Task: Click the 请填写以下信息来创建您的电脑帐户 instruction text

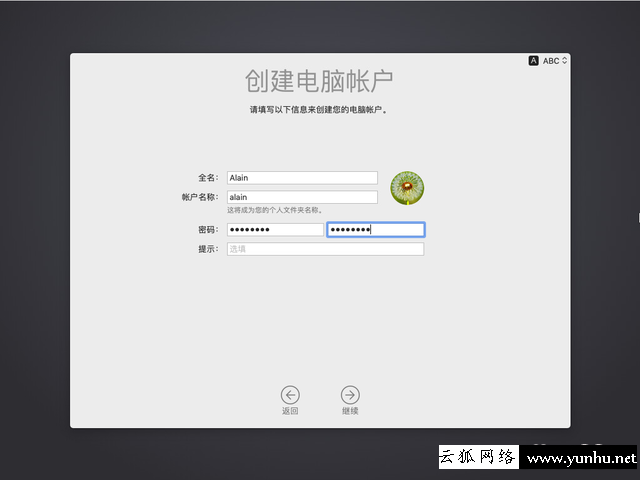Action: pyautogui.click(x=318, y=109)
